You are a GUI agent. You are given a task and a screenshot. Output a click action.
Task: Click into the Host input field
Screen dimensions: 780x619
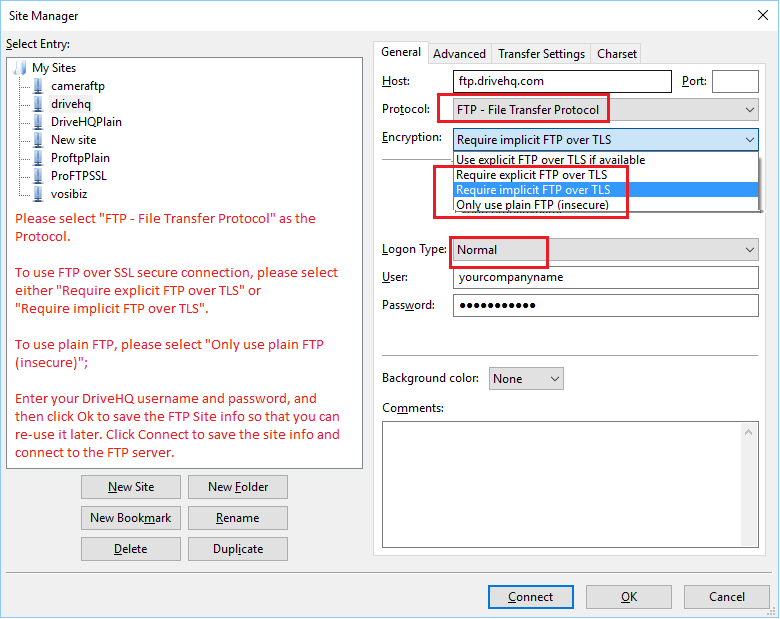[562, 81]
